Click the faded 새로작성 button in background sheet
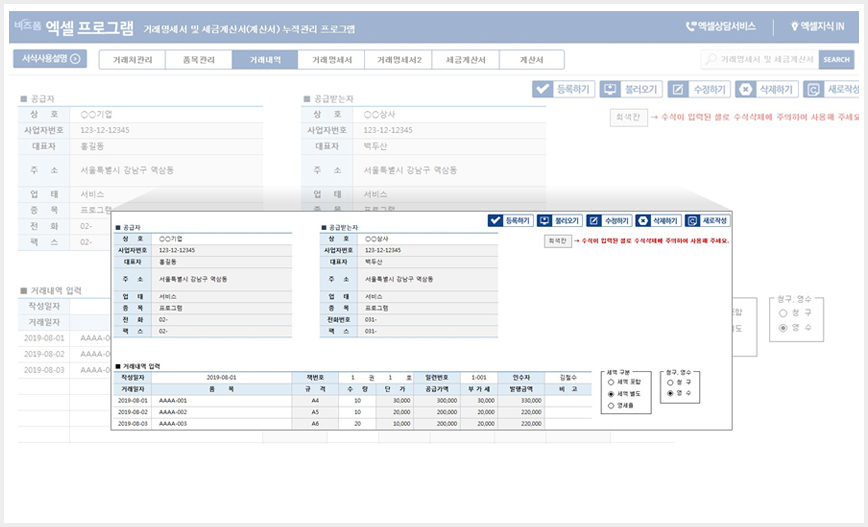This screenshot has width=868, height=527. (x=831, y=89)
